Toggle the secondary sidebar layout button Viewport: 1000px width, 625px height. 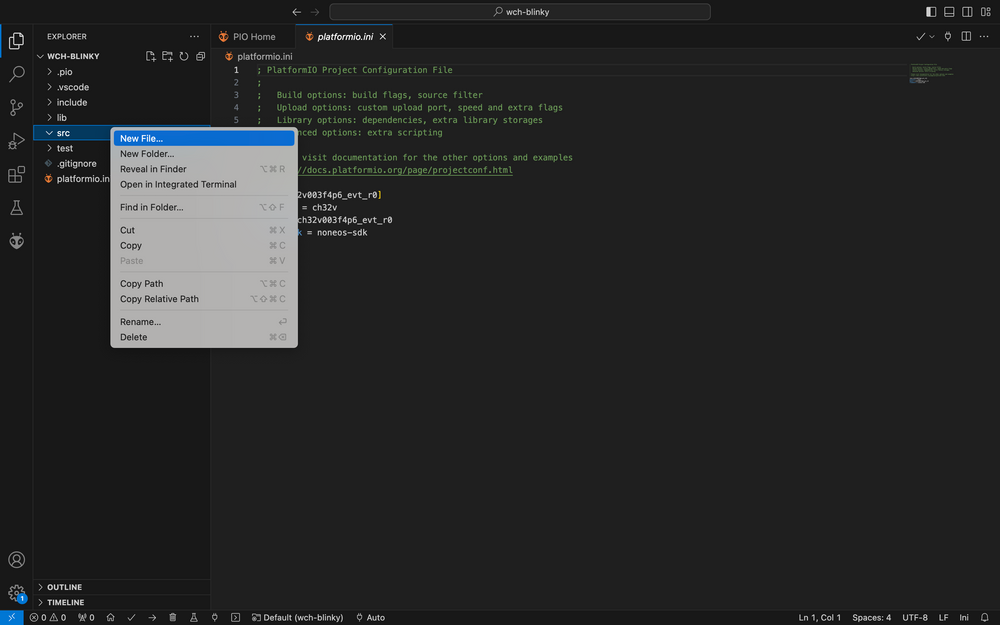[967, 12]
